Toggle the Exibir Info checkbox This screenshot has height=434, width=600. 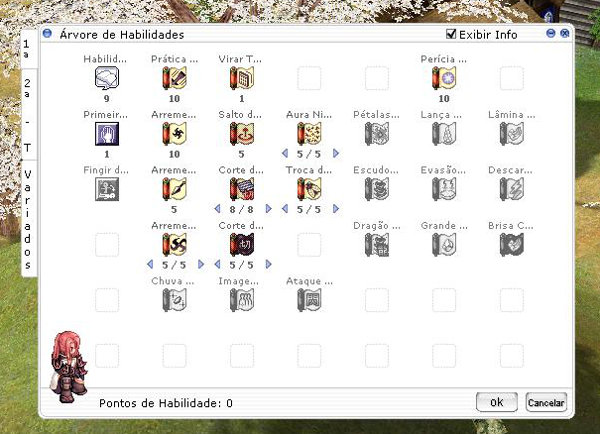(x=451, y=34)
